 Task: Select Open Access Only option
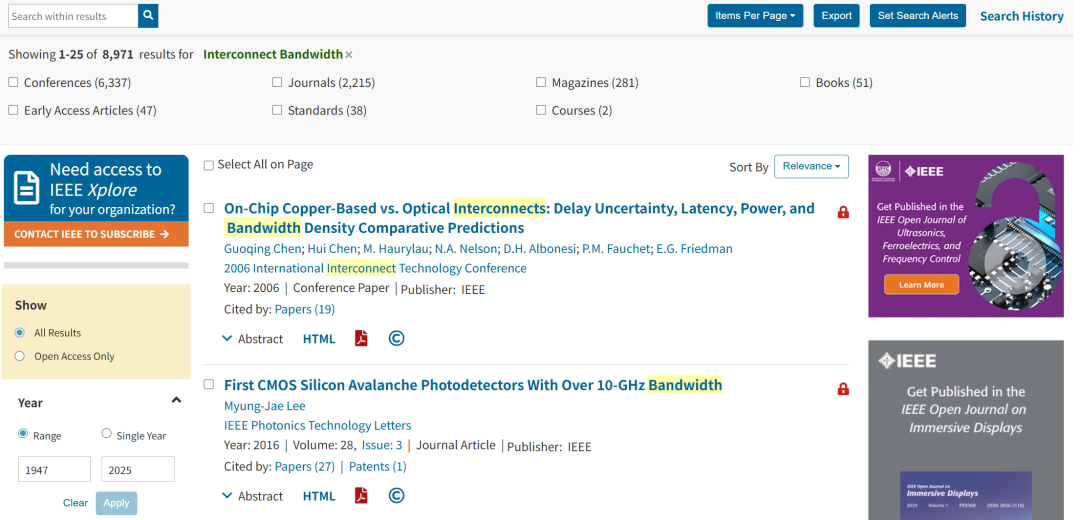(x=20, y=356)
